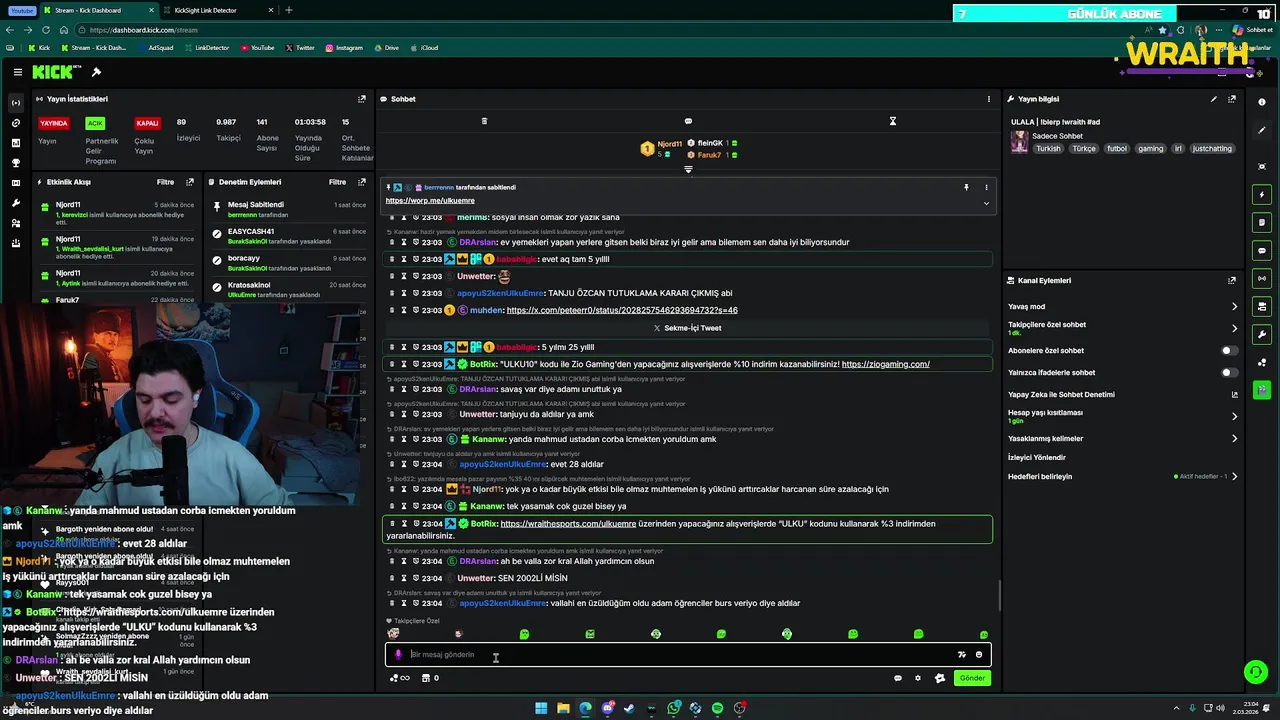Viewport: 1280px width, 720px height.
Task: Open the emoji picker in message box
Action: 979,655
